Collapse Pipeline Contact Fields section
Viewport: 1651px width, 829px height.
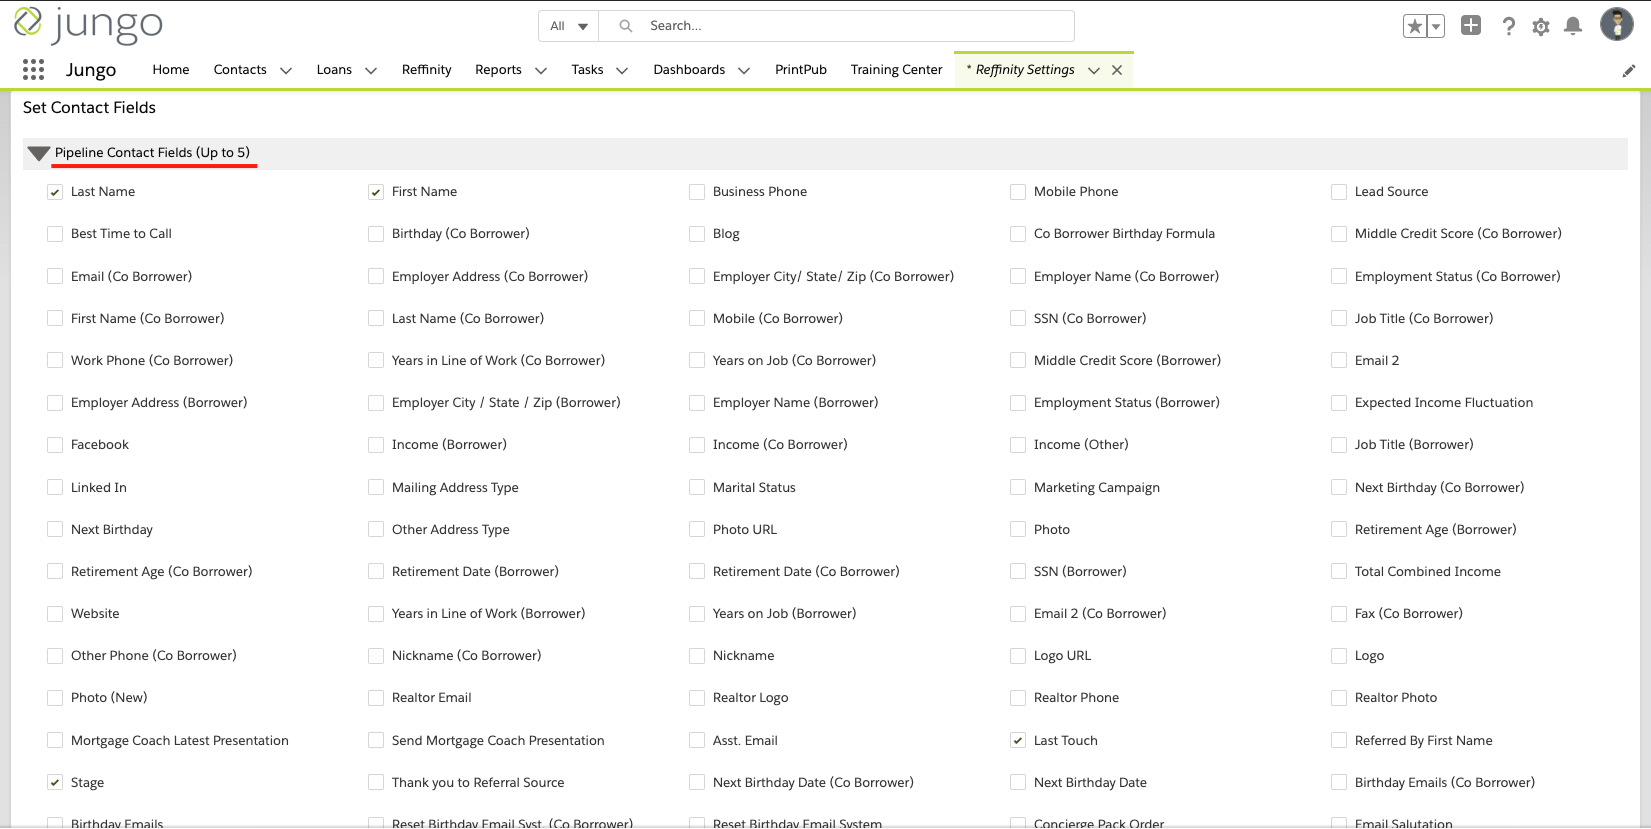pyautogui.click(x=39, y=153)
